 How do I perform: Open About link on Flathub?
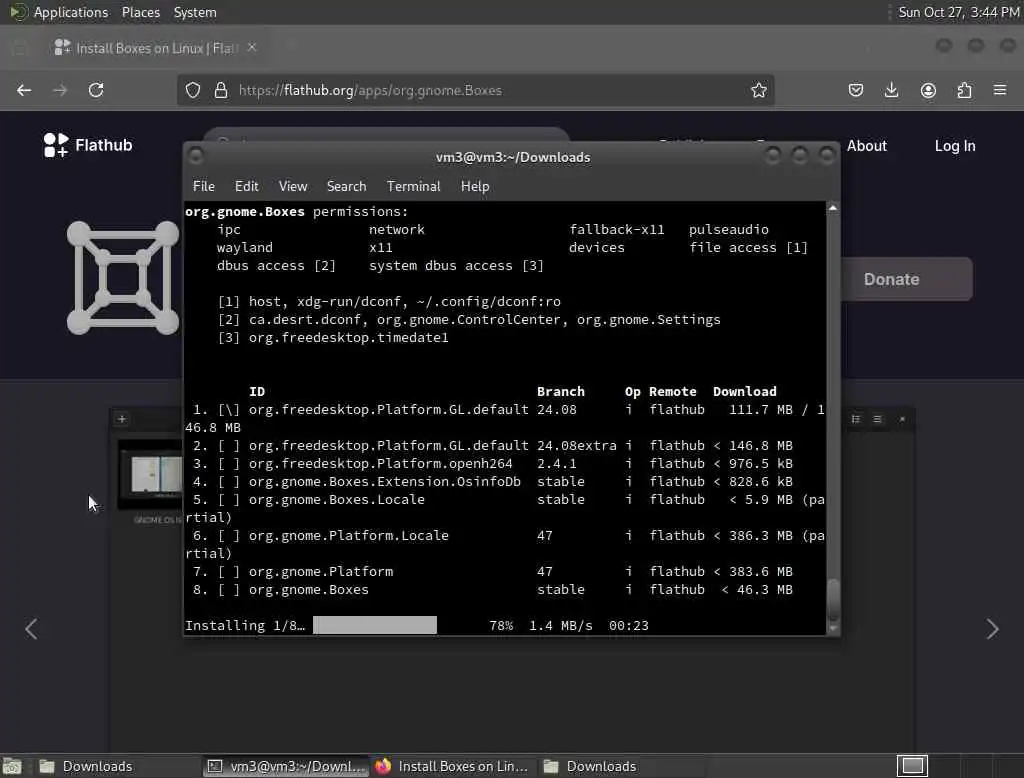(867, 146)
